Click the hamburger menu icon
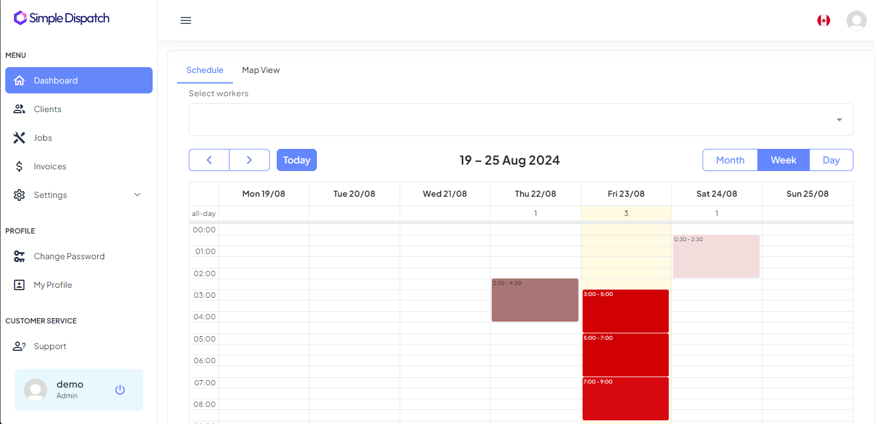 tap(185, 20)
